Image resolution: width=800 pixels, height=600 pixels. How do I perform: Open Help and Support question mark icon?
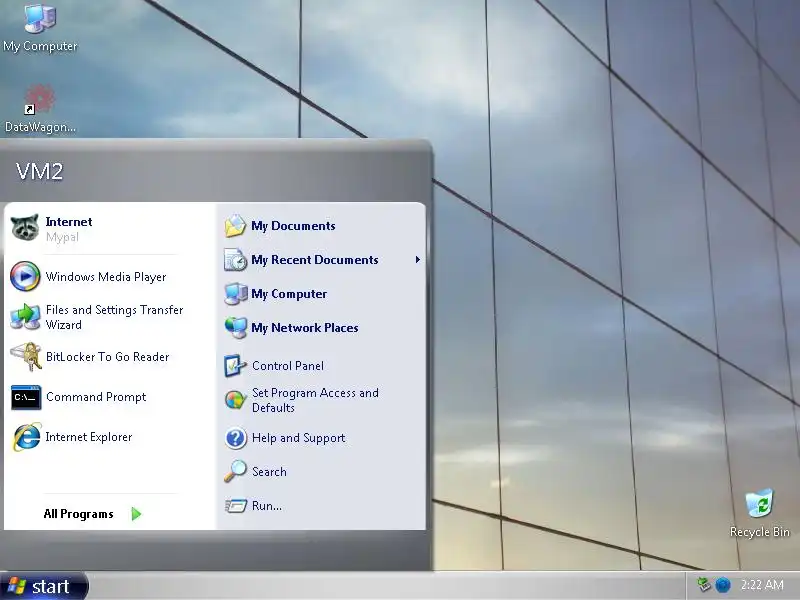pos(235,438)
